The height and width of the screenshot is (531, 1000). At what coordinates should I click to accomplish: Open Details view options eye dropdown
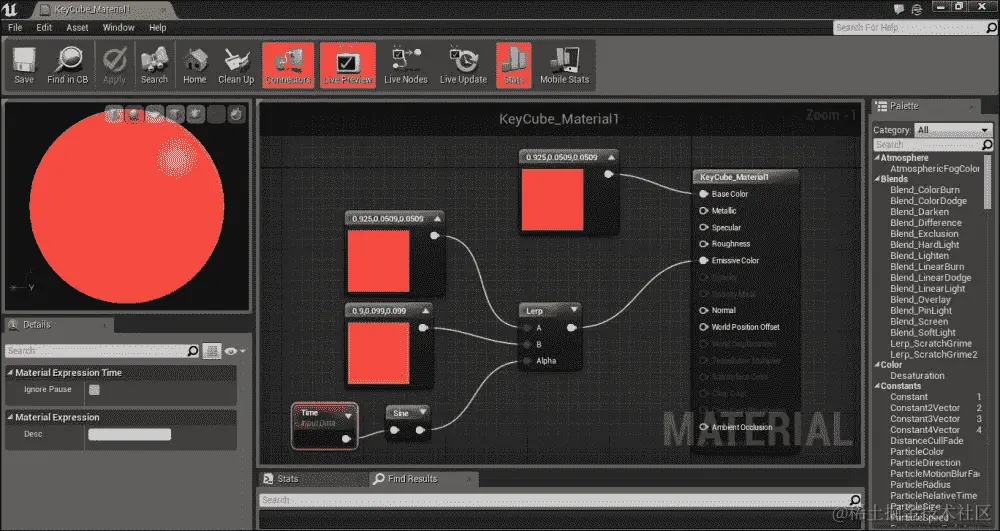235,351
